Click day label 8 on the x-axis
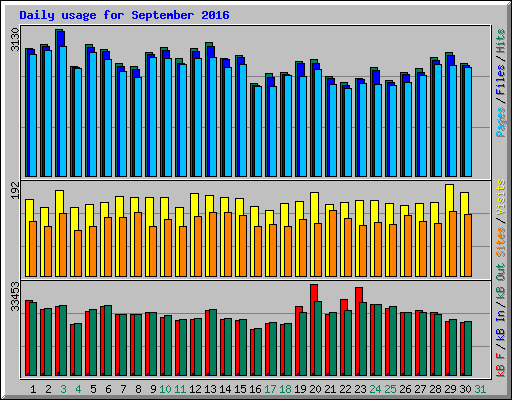 pos(138,389)
